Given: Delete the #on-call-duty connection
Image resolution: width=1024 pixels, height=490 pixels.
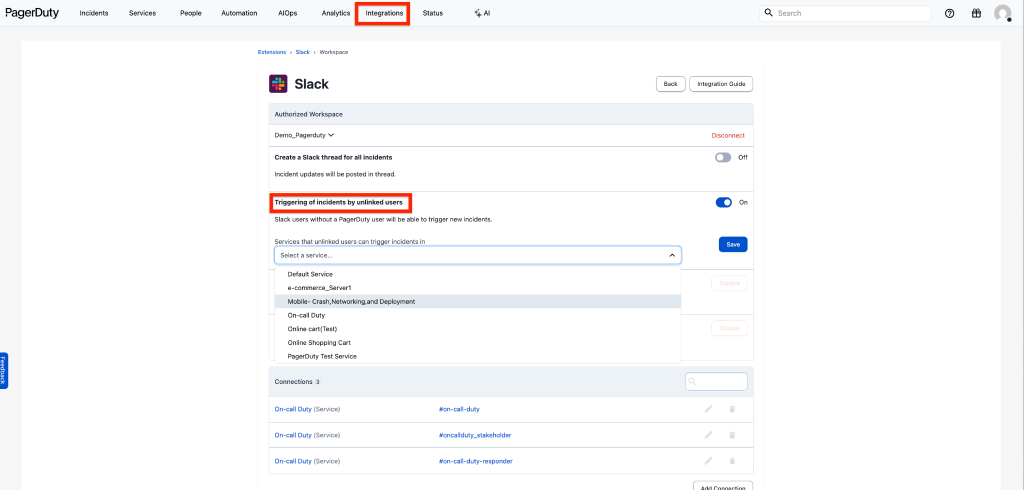Looking at the screenshot, I should tap(732, 409).
